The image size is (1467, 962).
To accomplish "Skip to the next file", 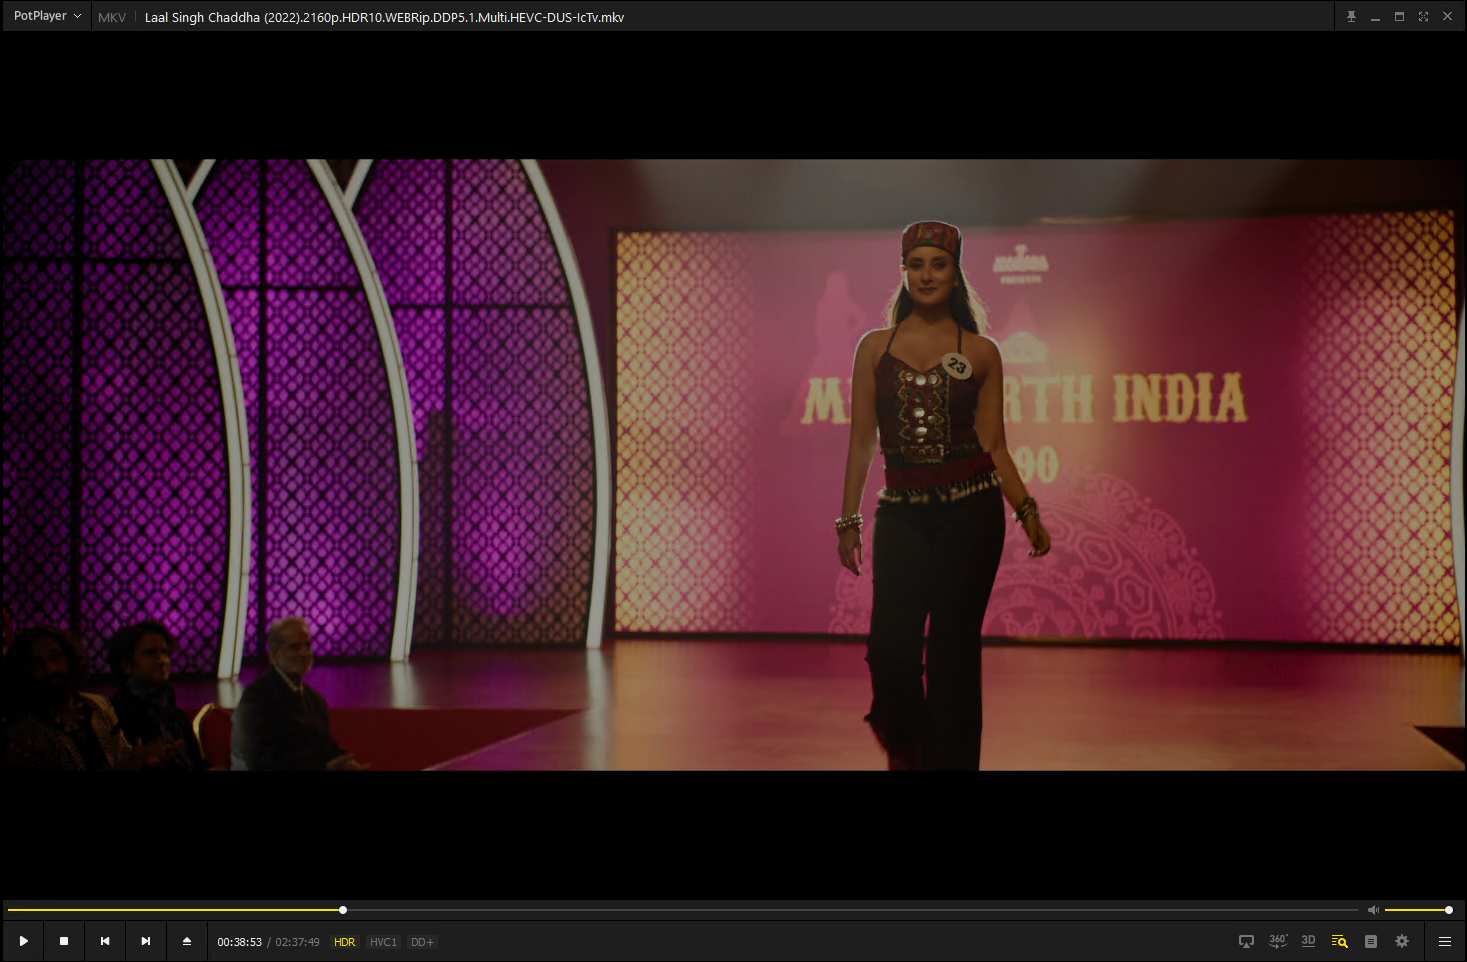I will (146, 941).
